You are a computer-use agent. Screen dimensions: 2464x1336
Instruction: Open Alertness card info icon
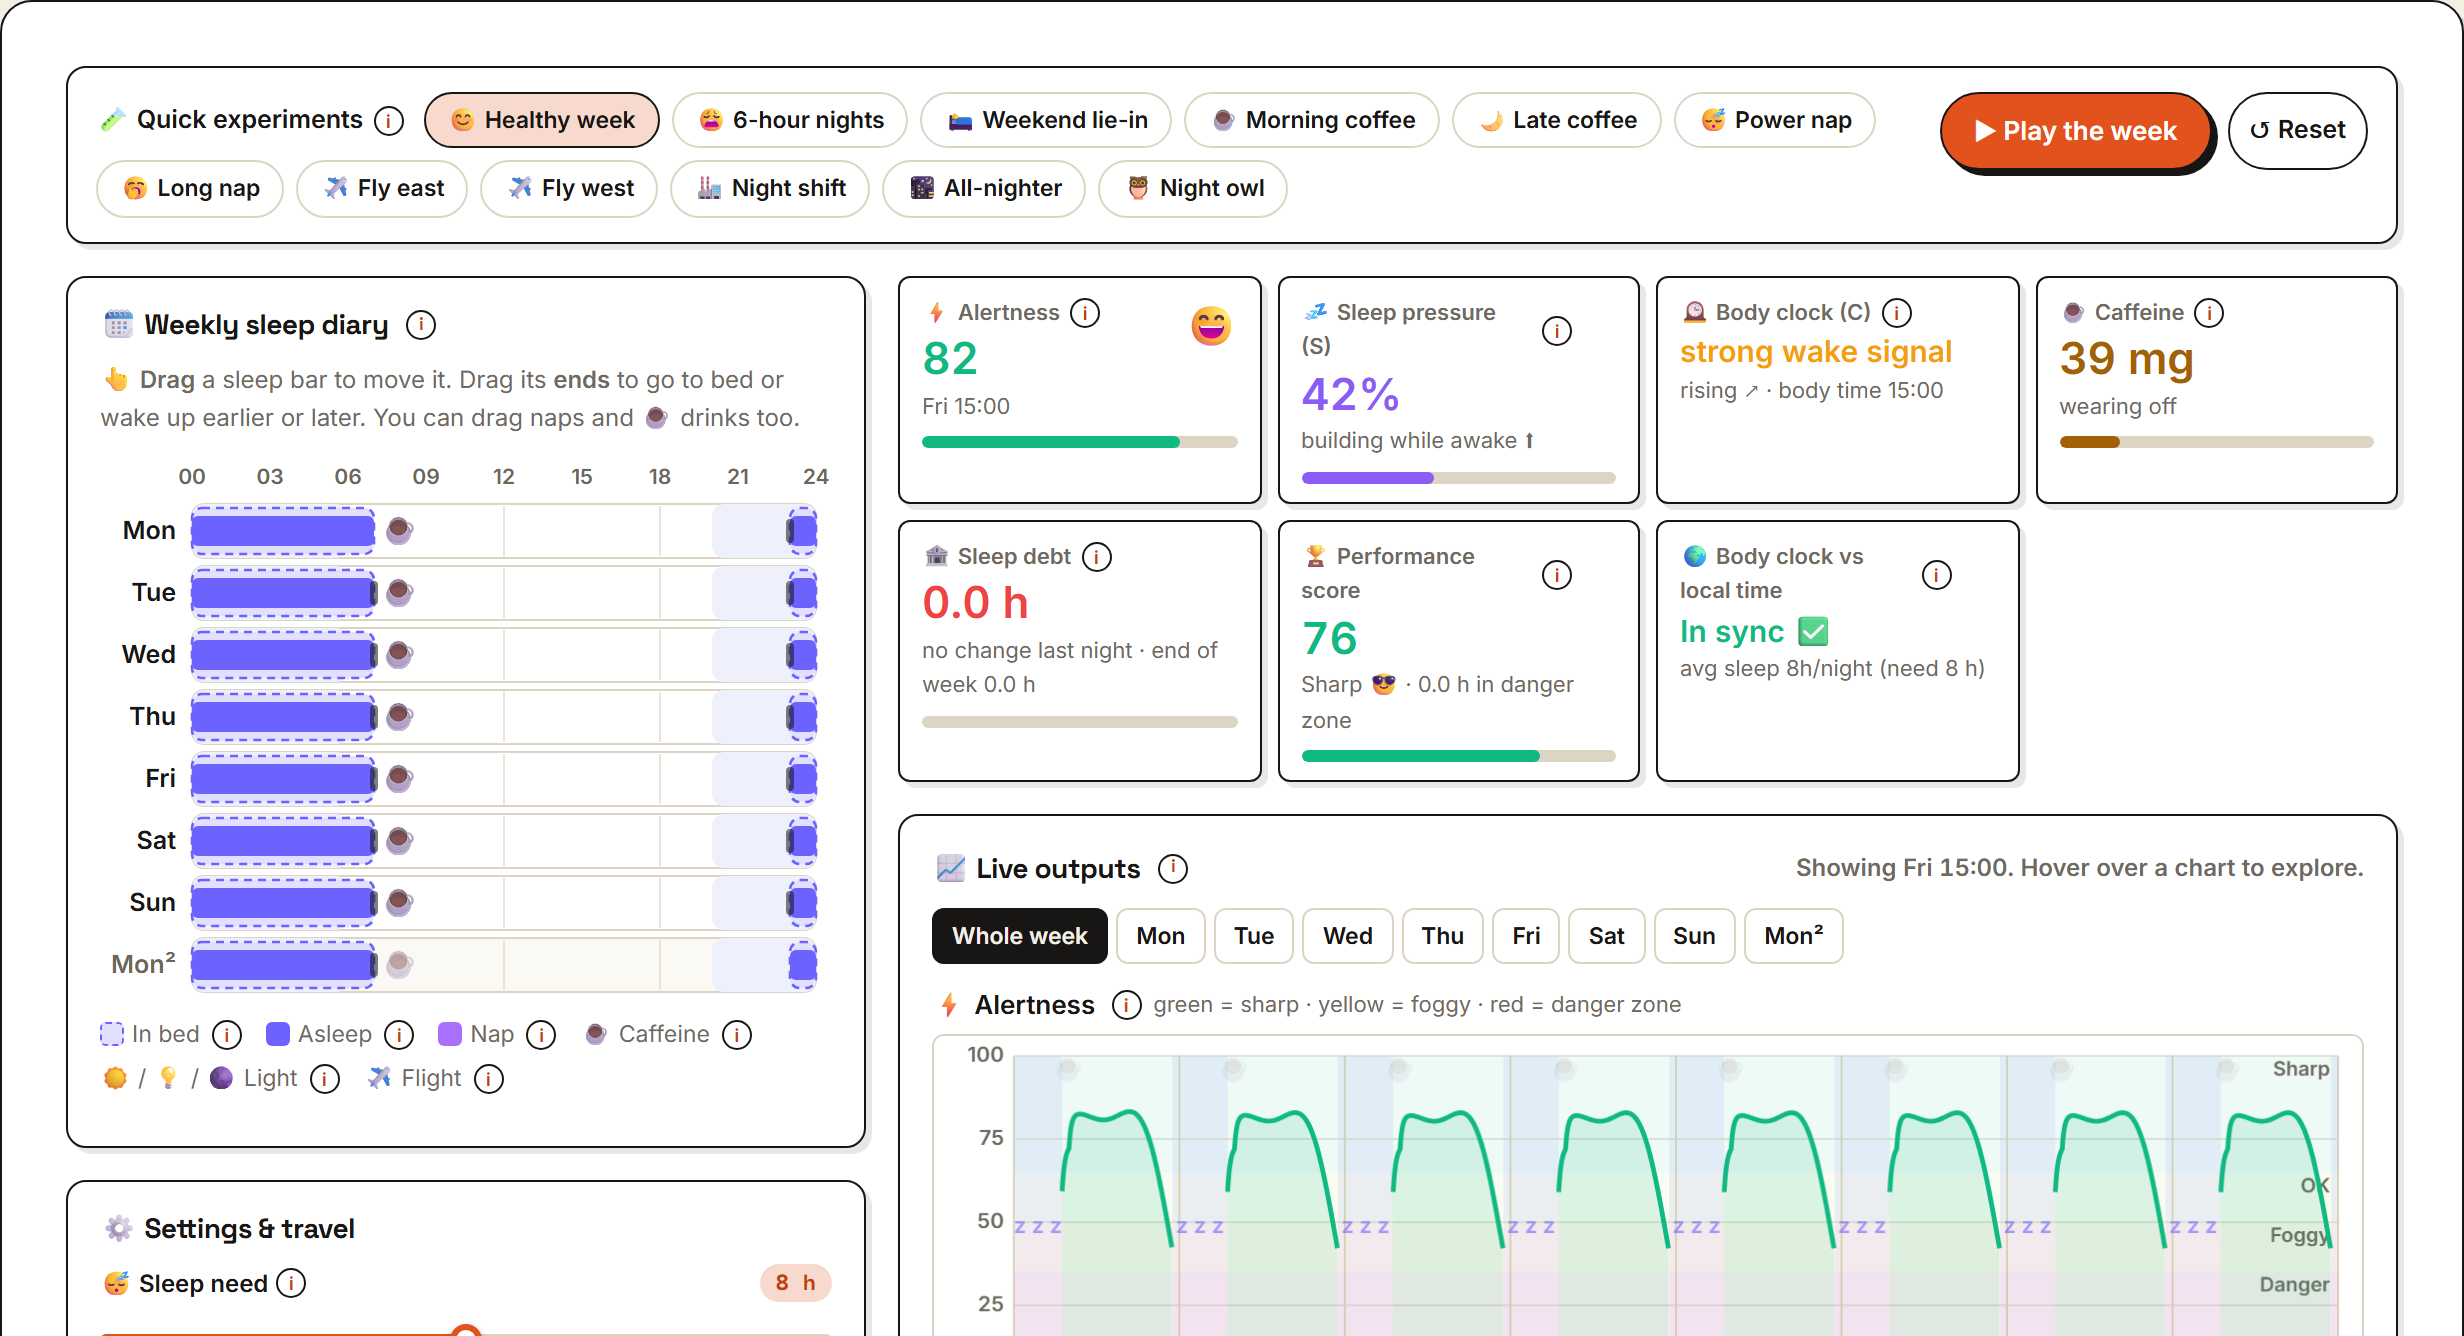point(1085,313)
